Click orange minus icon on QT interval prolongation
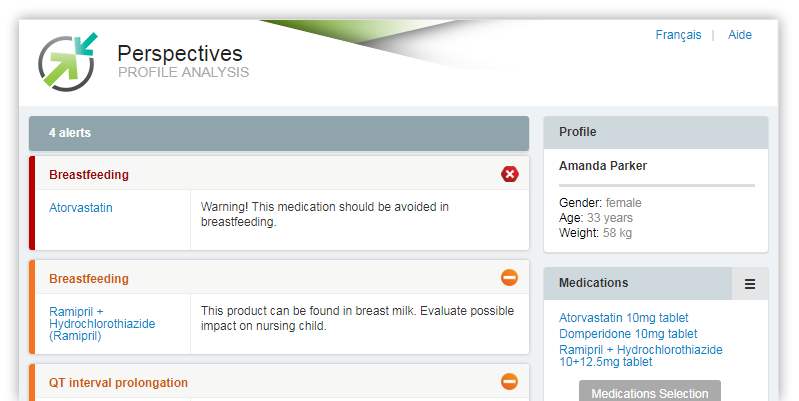Screen dimensions: 799x401 pos(510,382)
